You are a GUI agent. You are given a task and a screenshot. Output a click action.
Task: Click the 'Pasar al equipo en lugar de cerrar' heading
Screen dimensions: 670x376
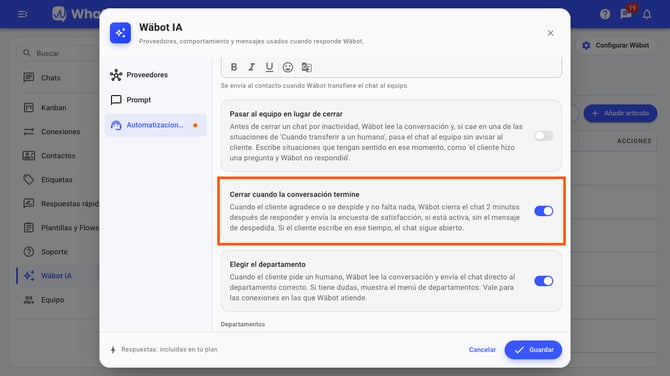[x=286, y=114]
